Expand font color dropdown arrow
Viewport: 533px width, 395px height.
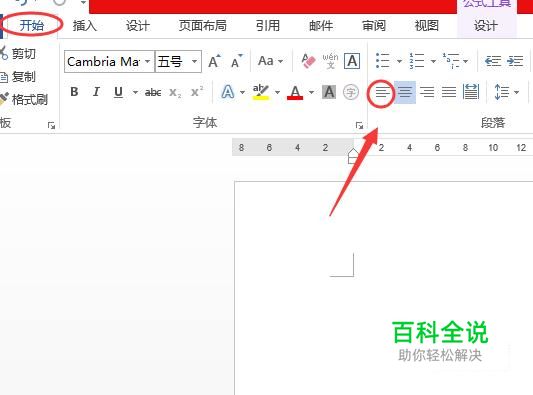coord(311,92)
